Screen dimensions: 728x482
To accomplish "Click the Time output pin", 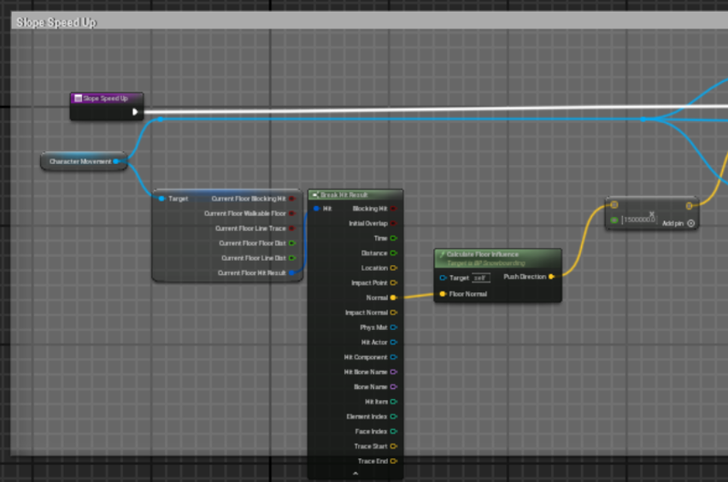I will point(393,239).
